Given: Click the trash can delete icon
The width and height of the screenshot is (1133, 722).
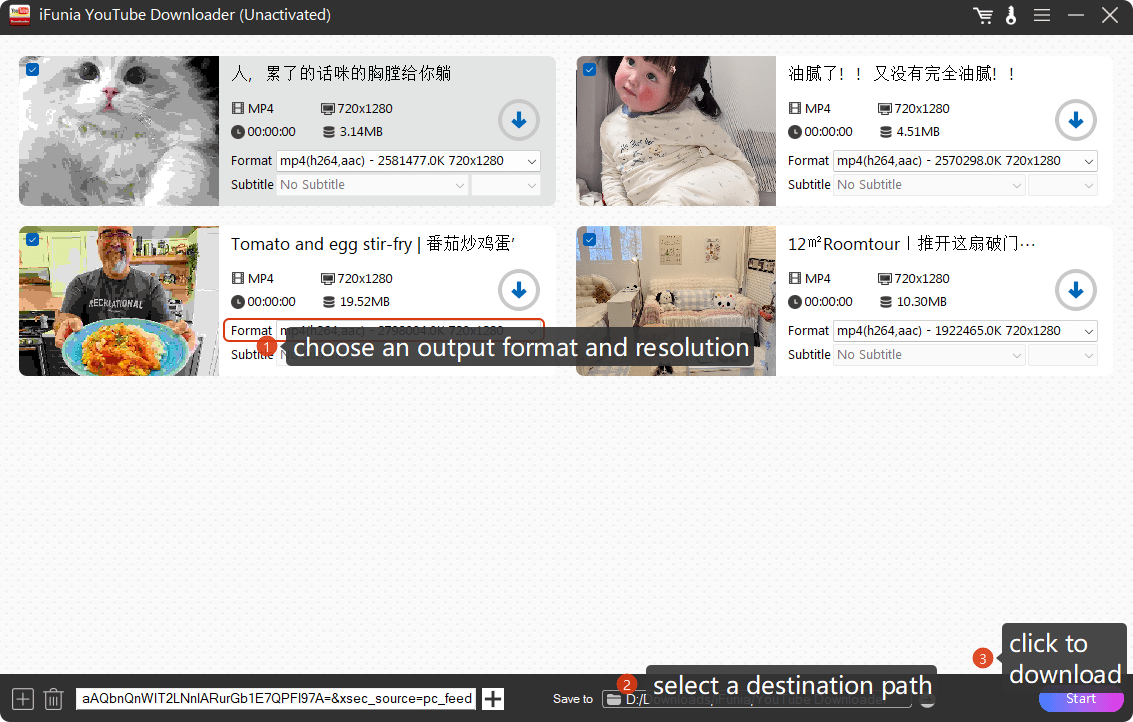Looking at the screenshot, I should coord(54,699).
